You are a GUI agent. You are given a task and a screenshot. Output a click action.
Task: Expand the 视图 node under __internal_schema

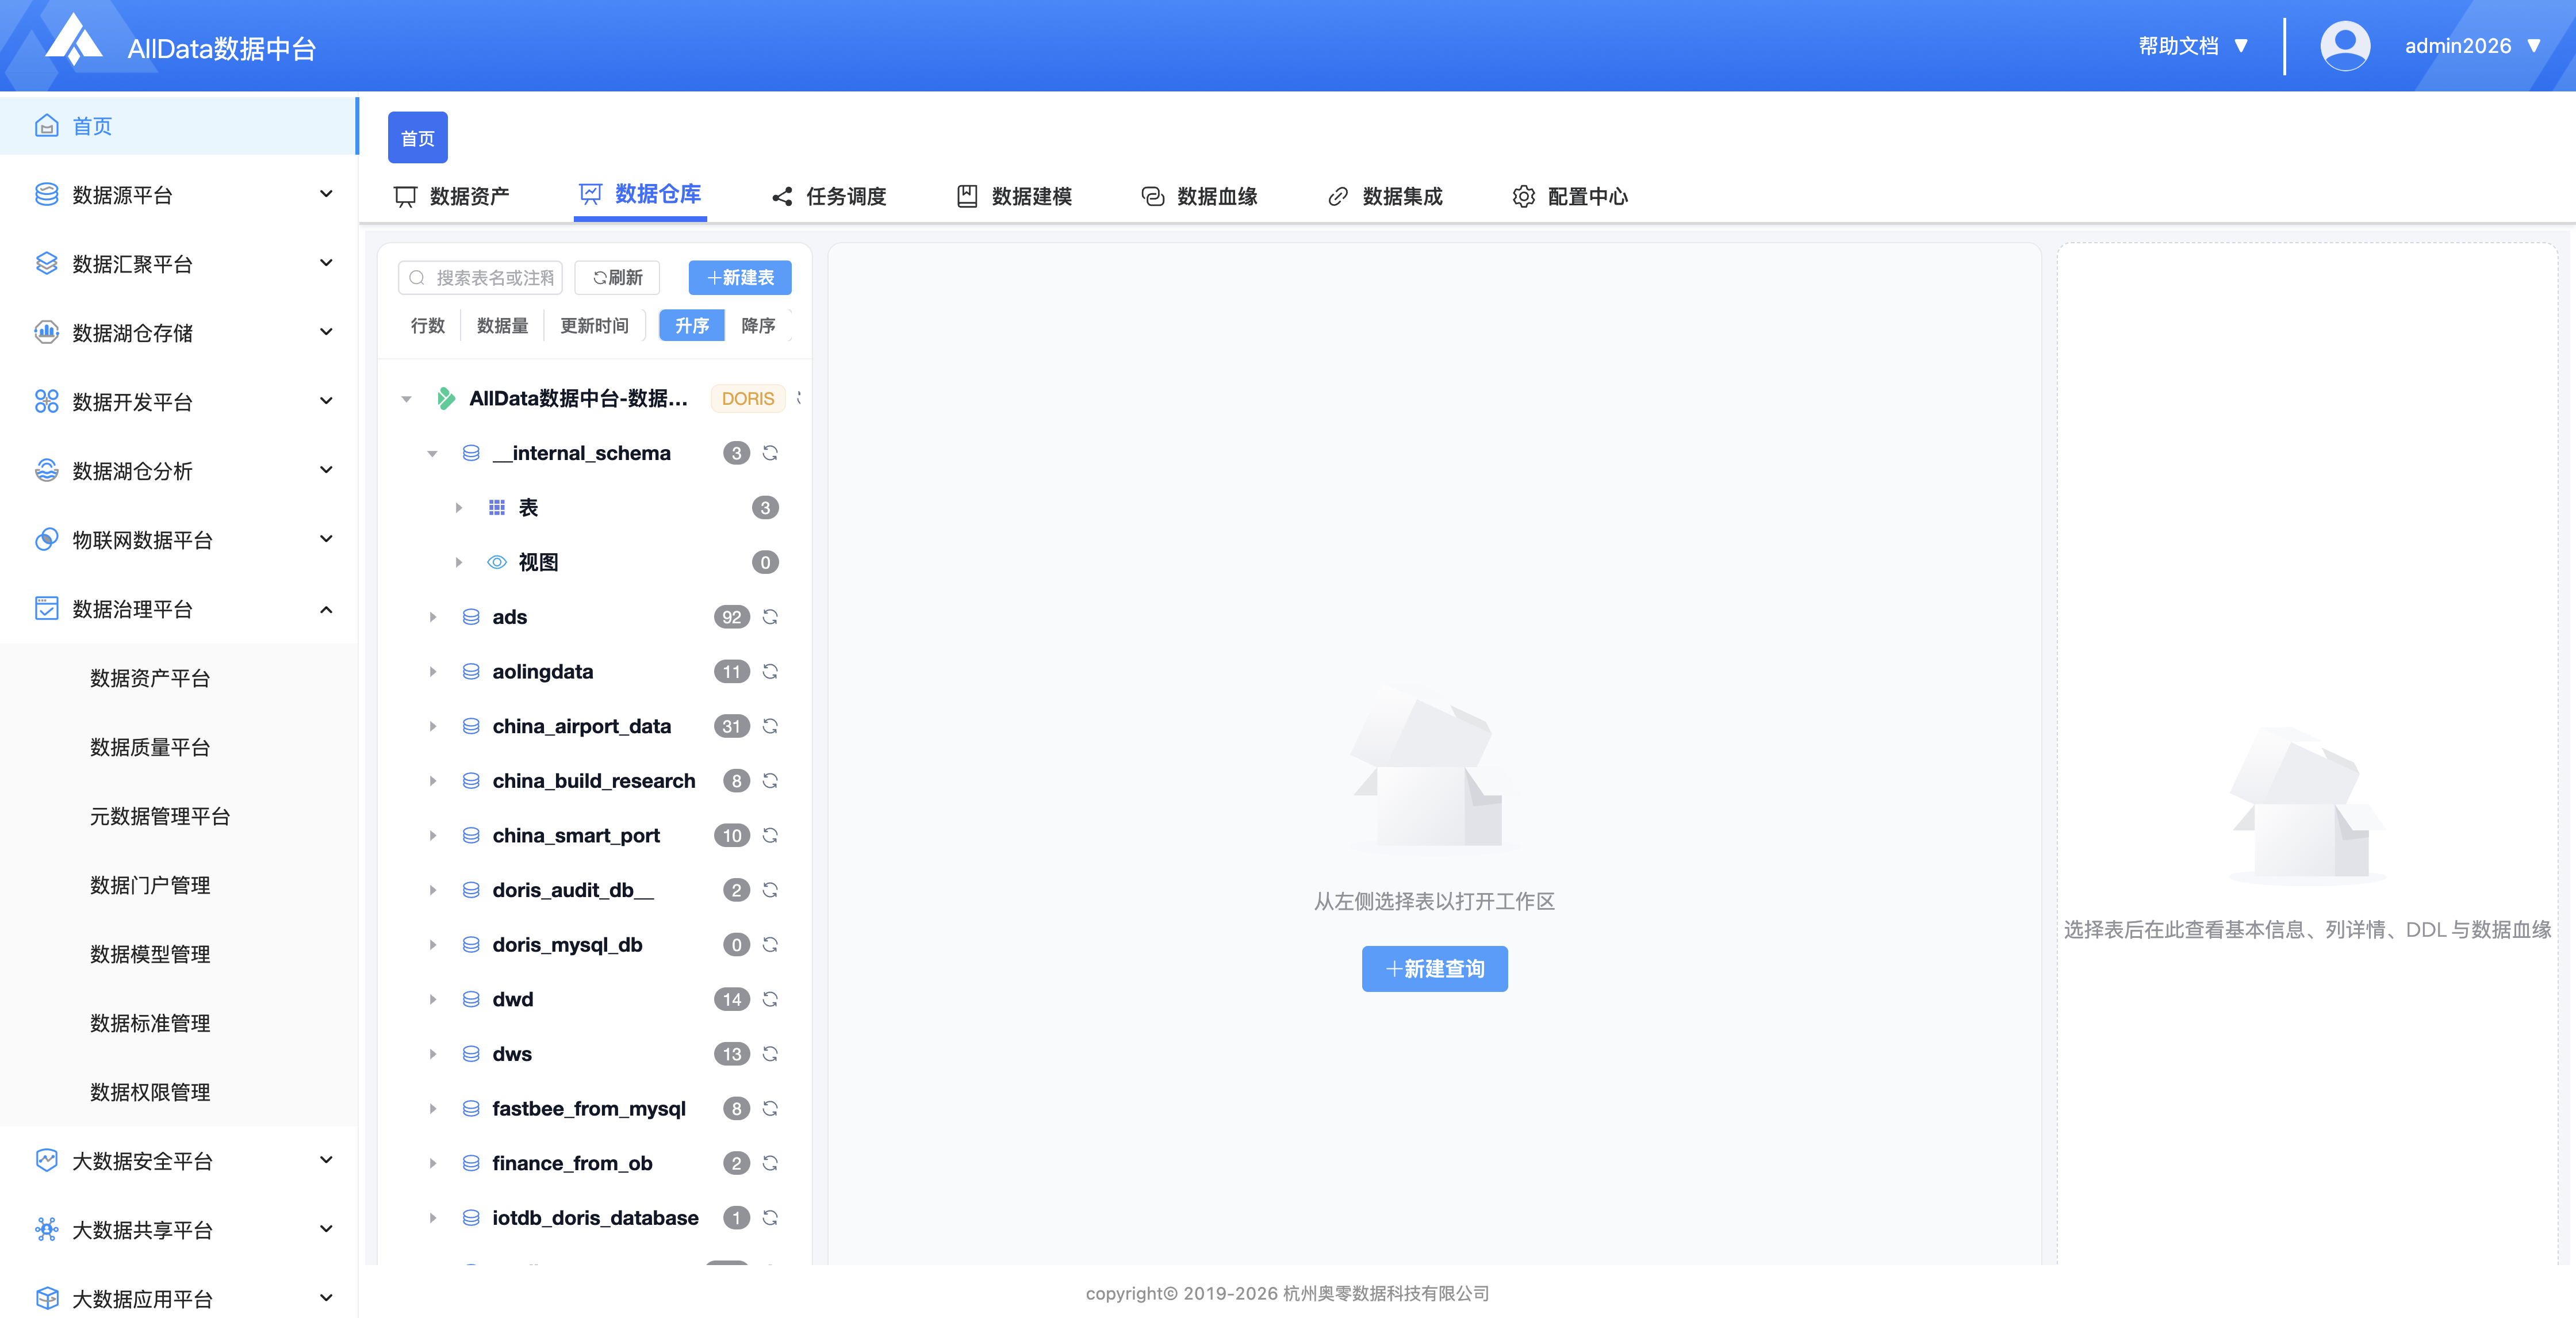click(459, 563)
